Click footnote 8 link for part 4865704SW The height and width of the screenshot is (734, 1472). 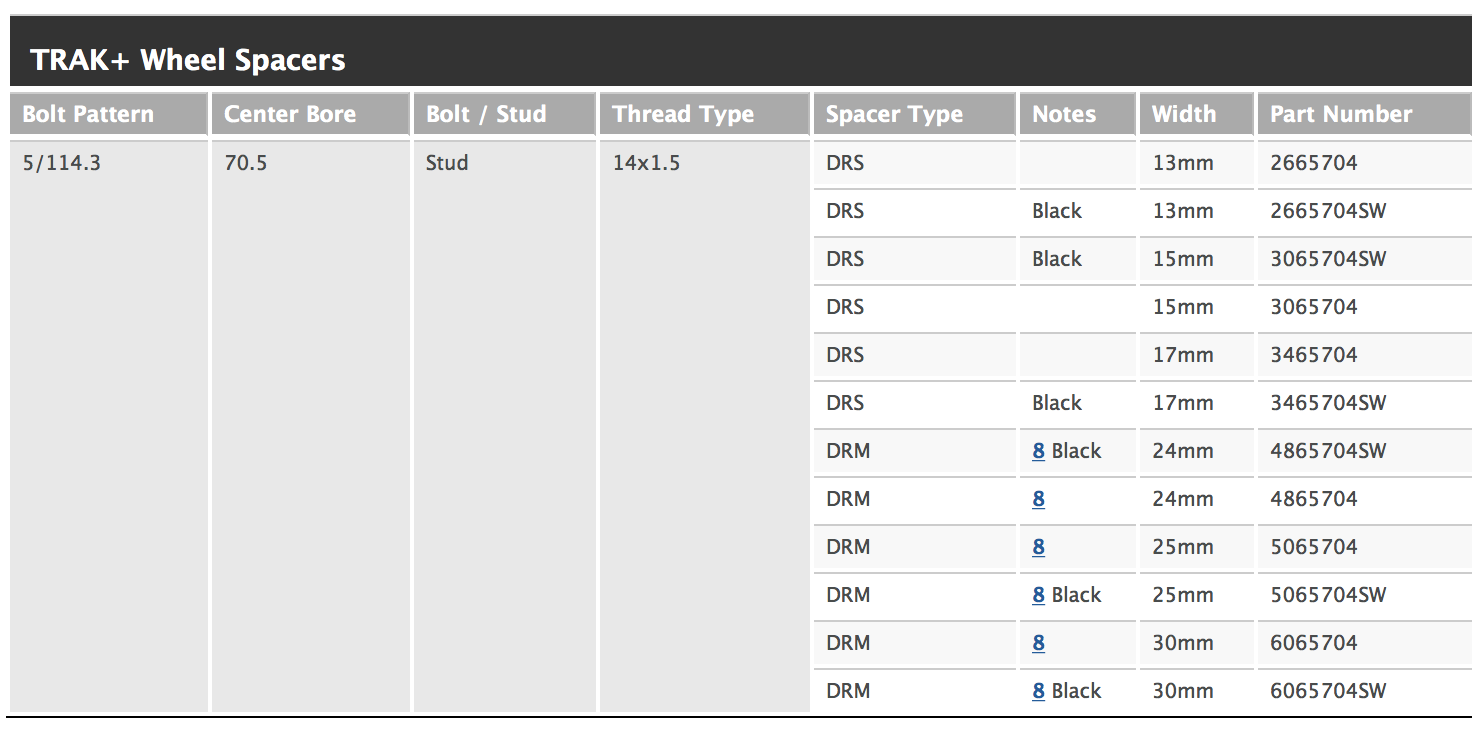(1038, 451)
